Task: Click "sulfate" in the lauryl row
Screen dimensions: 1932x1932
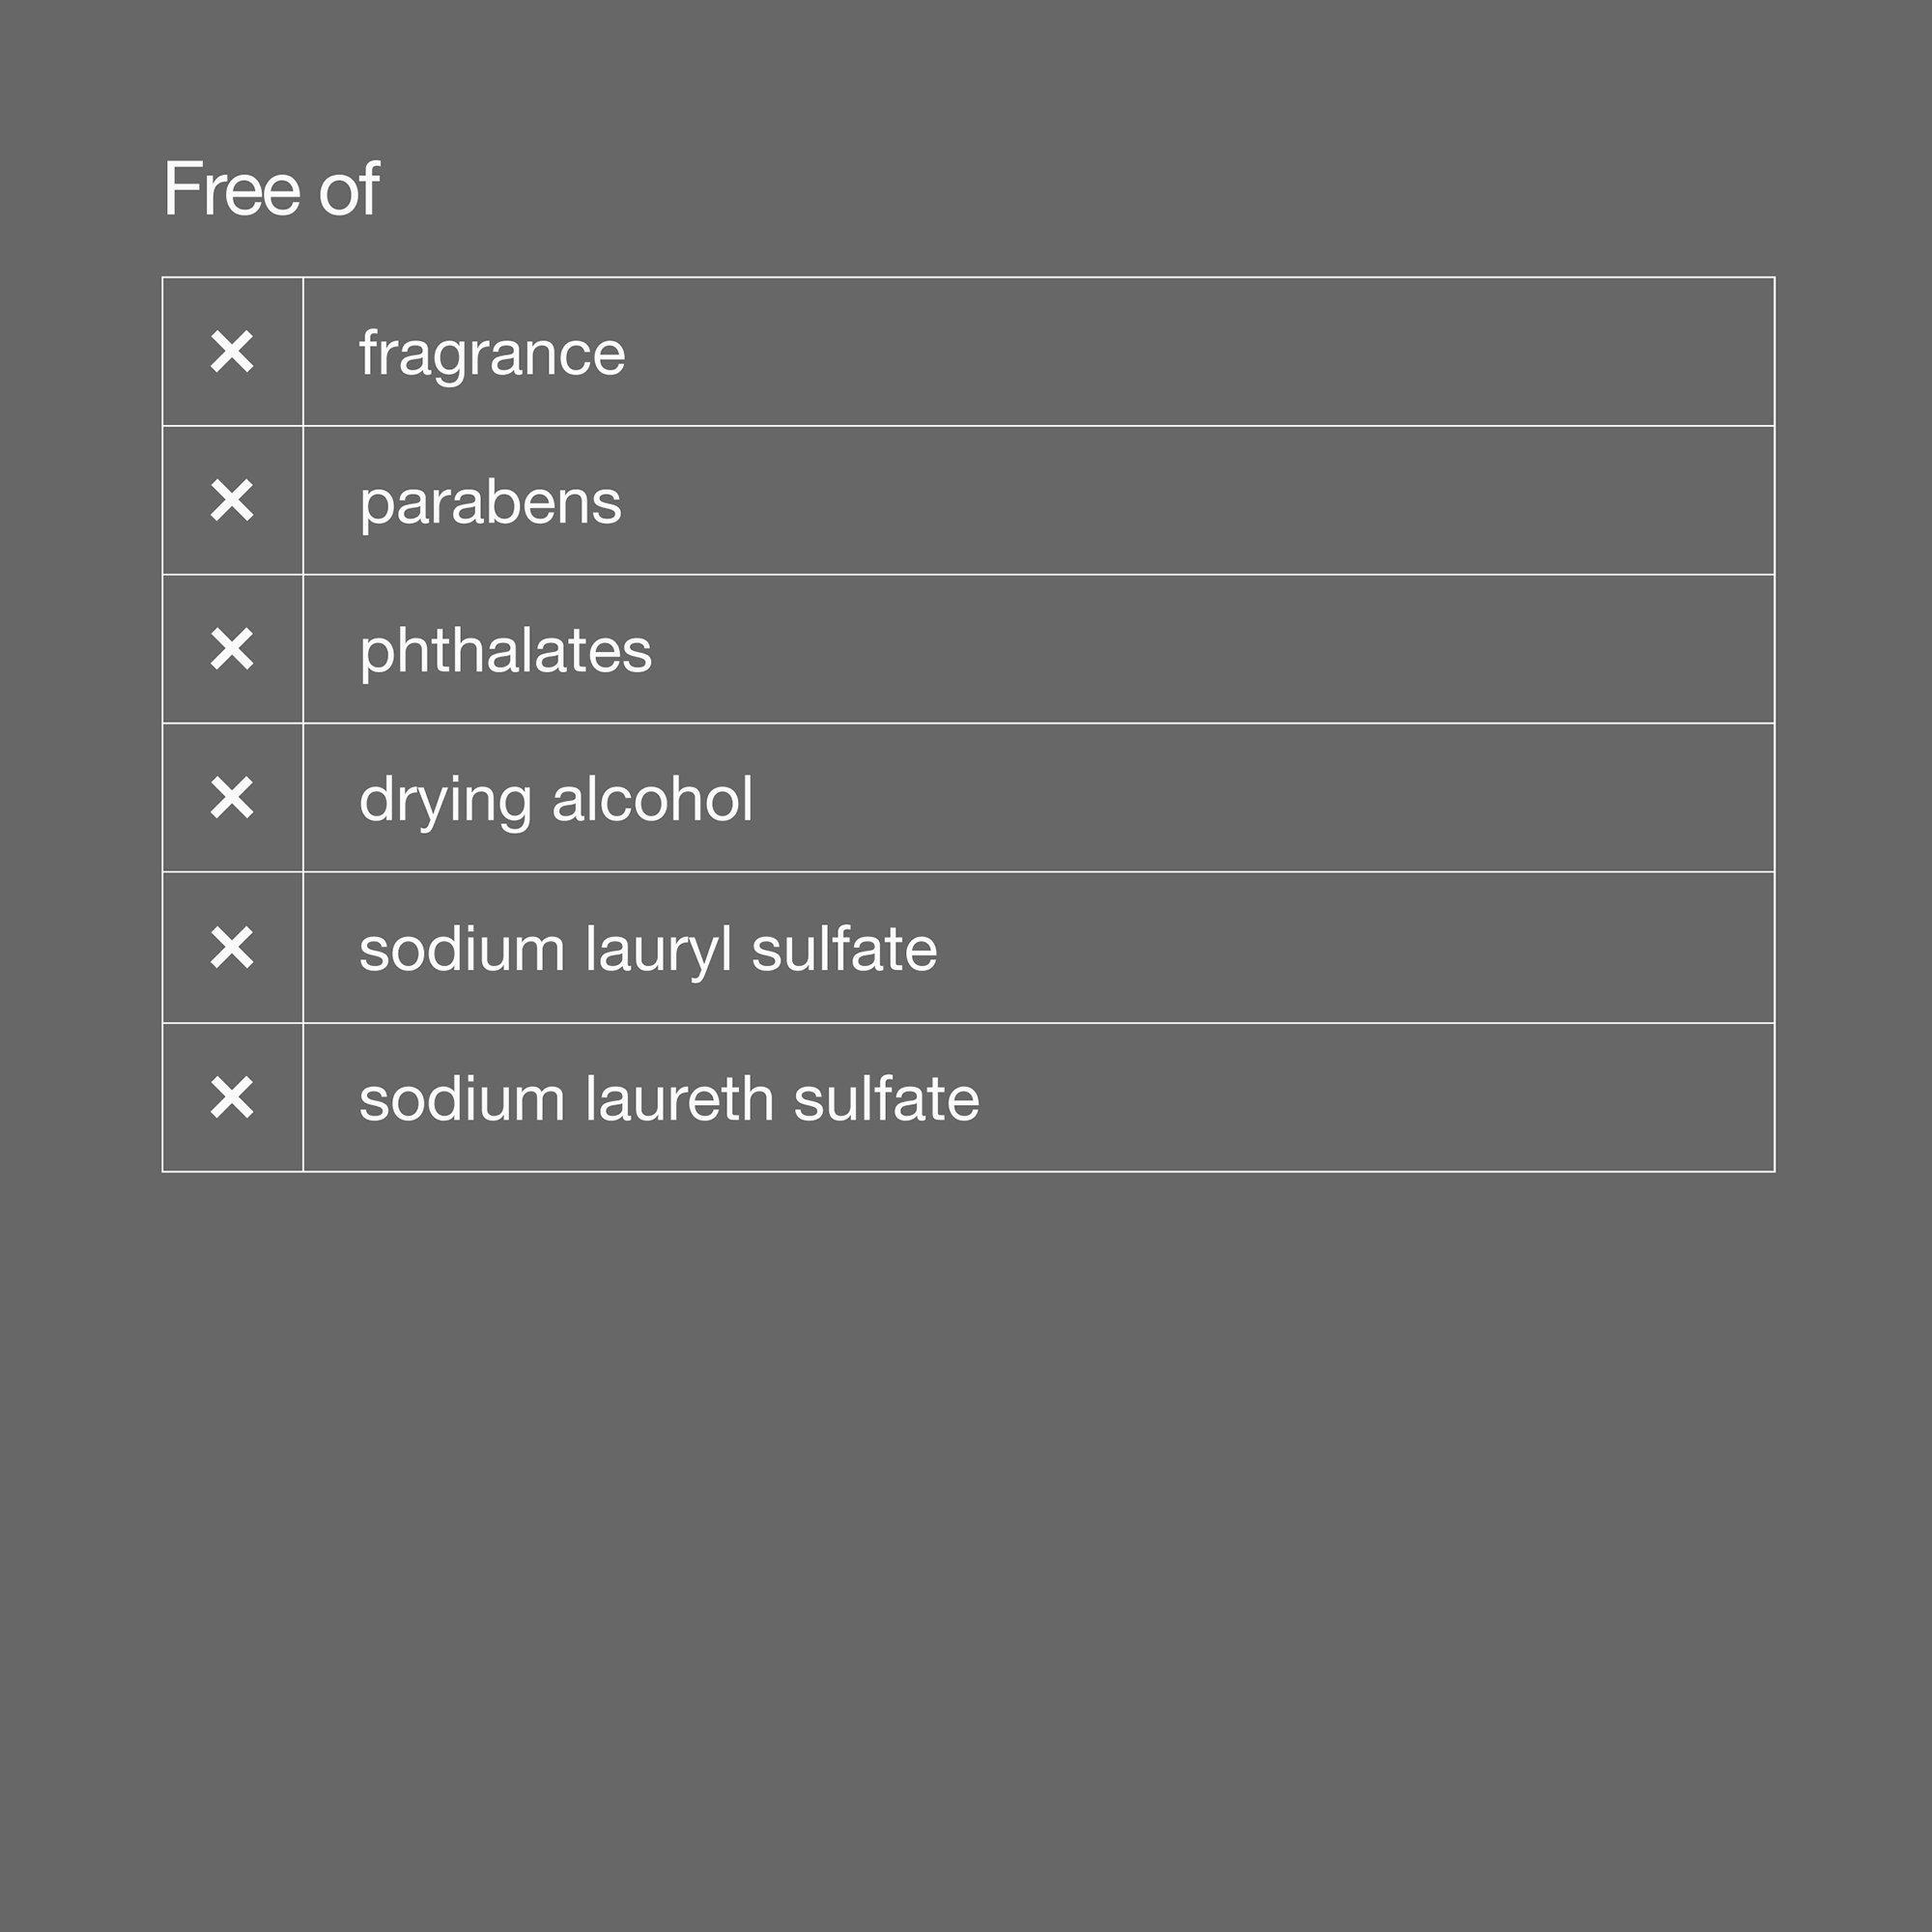Action: coord(844,949)
